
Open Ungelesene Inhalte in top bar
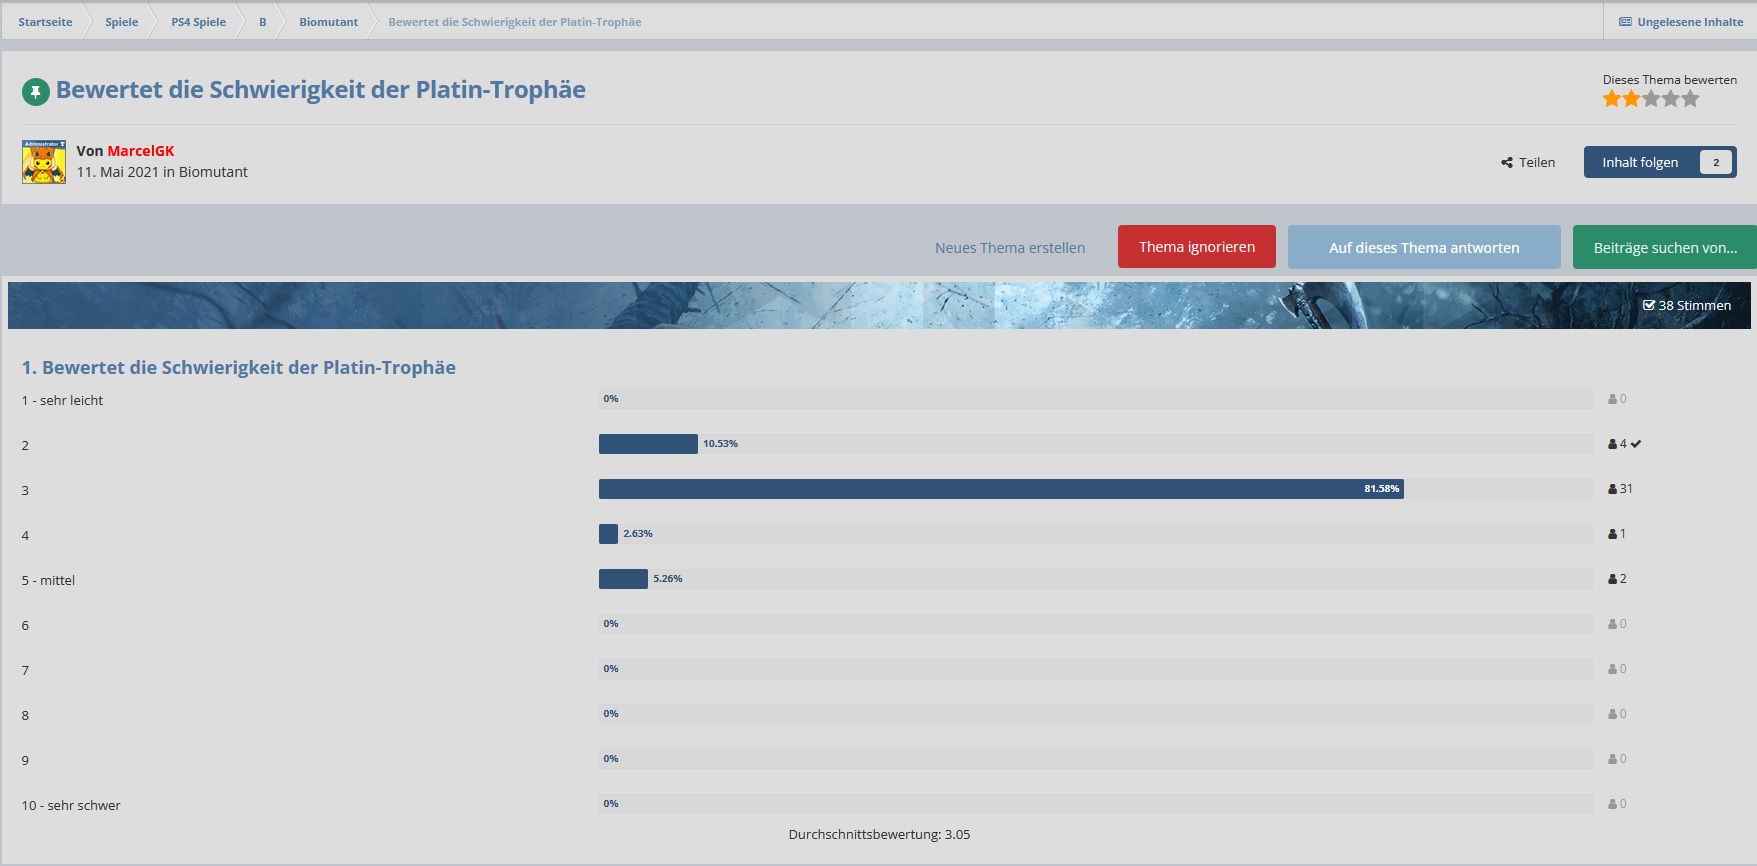pos(1680,22)
